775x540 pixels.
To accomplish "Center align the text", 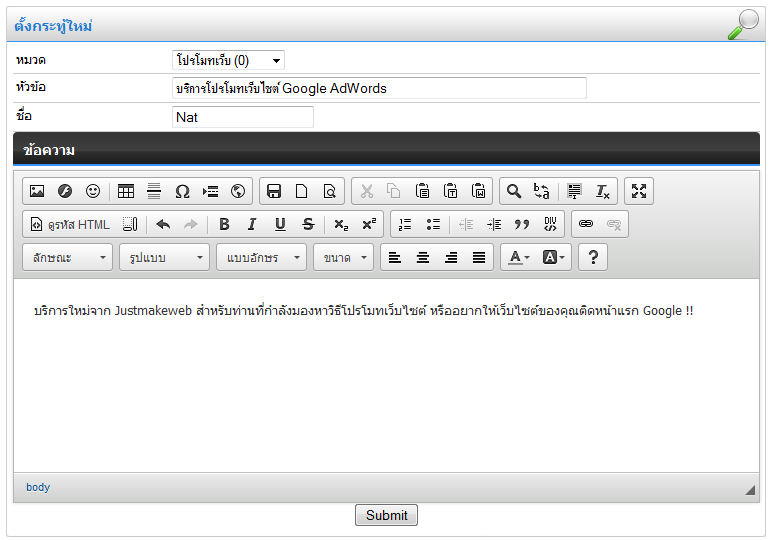I will coord(423,257).
